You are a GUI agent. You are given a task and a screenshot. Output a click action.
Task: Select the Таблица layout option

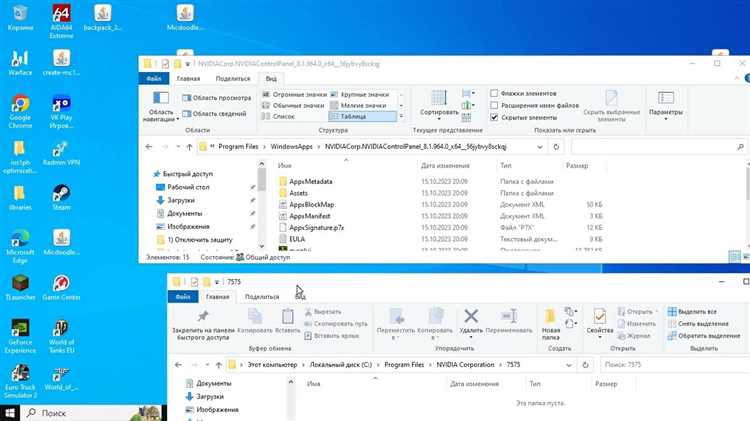[362, 116]
